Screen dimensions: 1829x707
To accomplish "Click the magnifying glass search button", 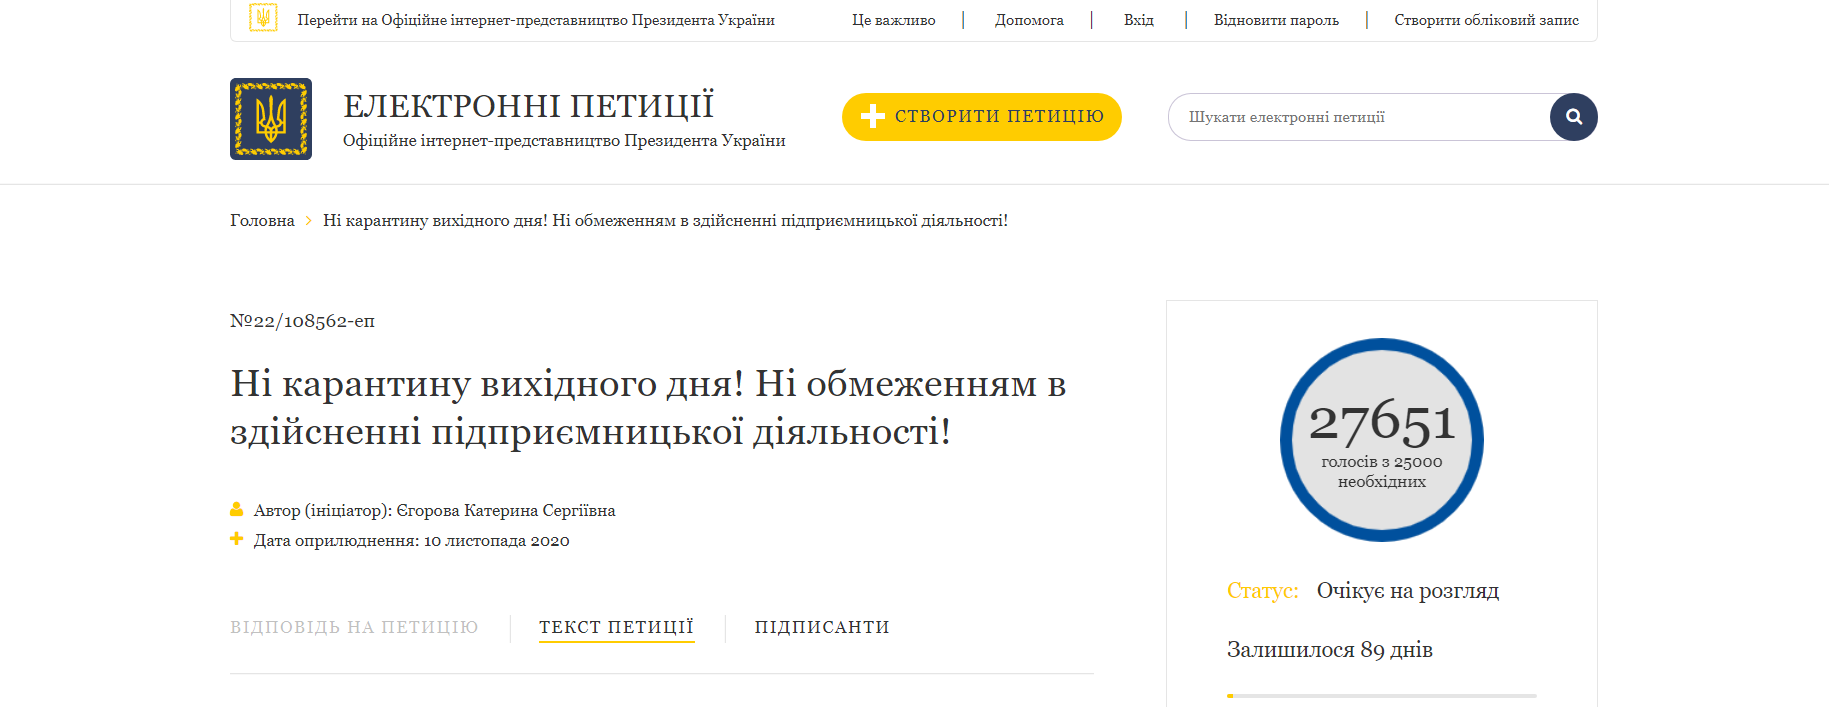I will point(1573,117).
